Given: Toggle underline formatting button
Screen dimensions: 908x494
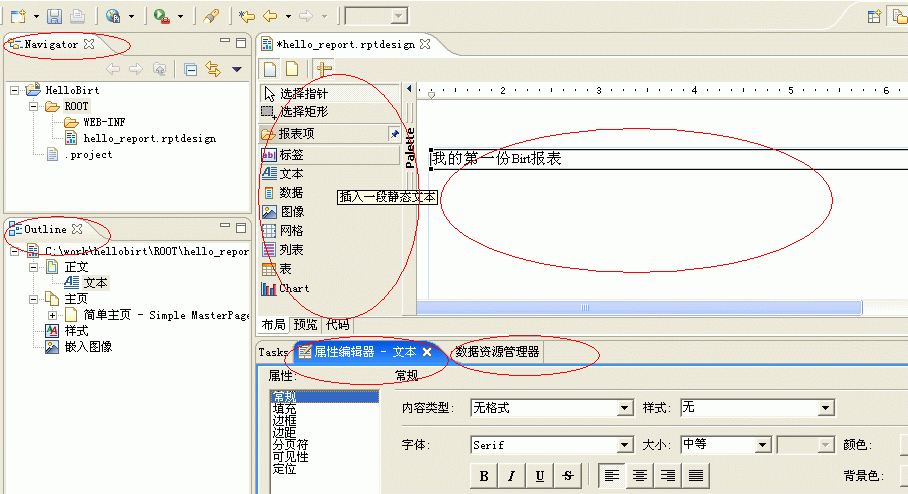Looking at the screenshot, I should click(540, 476).
